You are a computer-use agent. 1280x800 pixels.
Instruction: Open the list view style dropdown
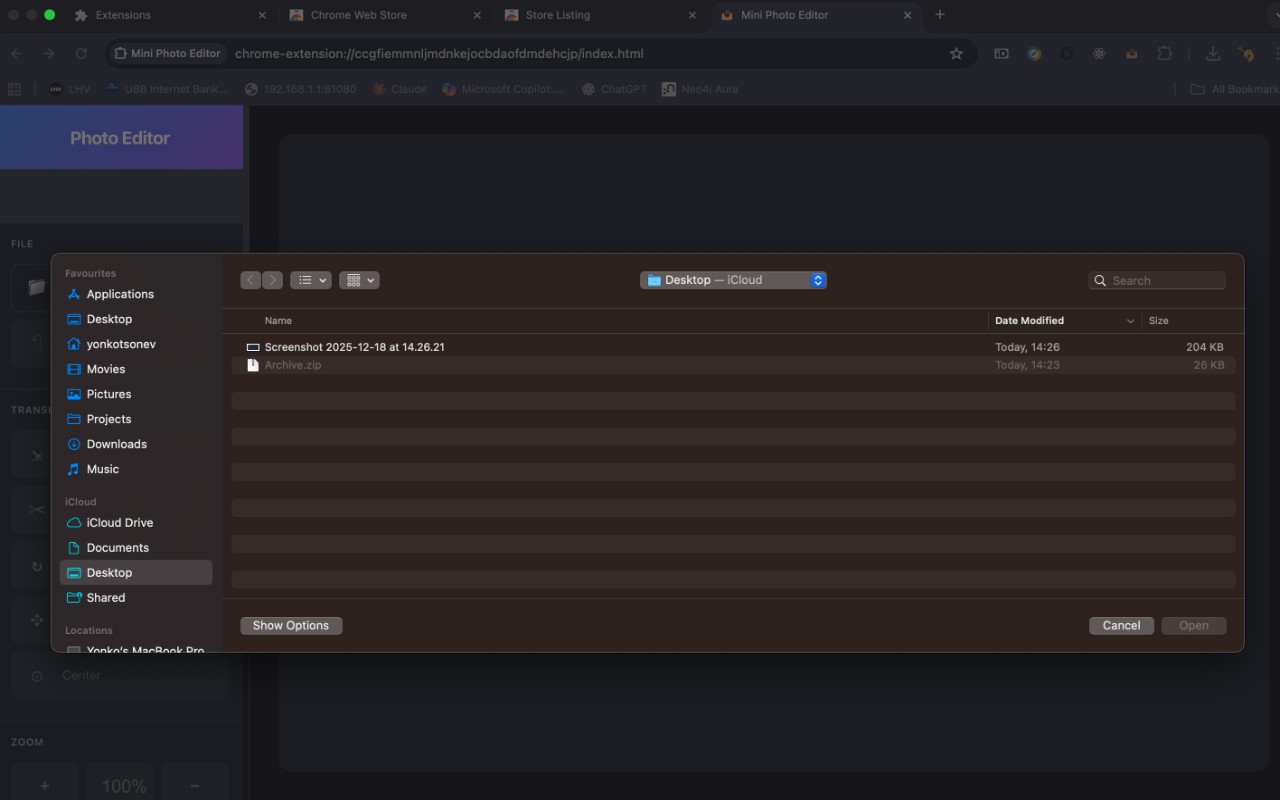click(311, 281)
